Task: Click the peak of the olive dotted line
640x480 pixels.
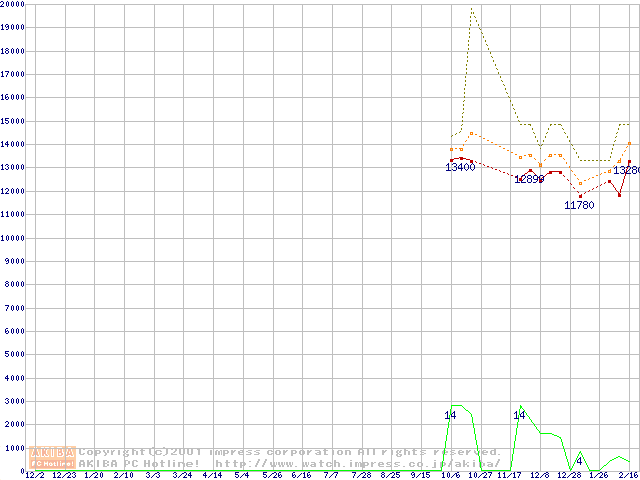Action: point(471,9)
